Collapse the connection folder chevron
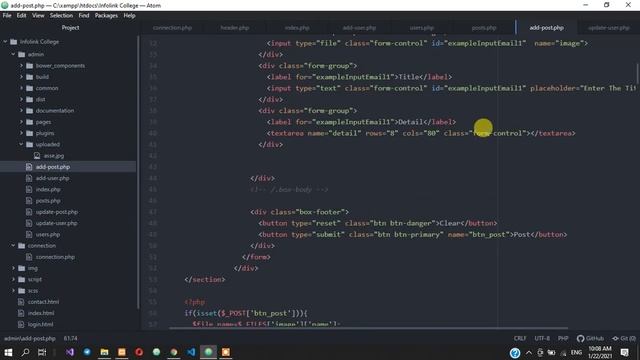 [13, 245]
